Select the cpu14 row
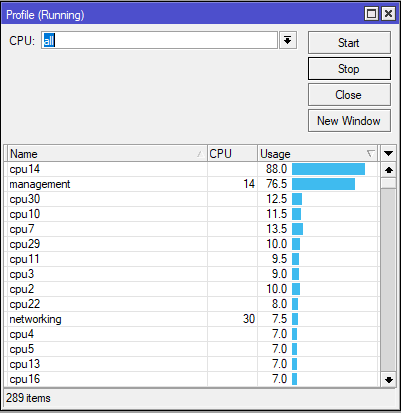401x413 pixels. click(x=192, y=169)
